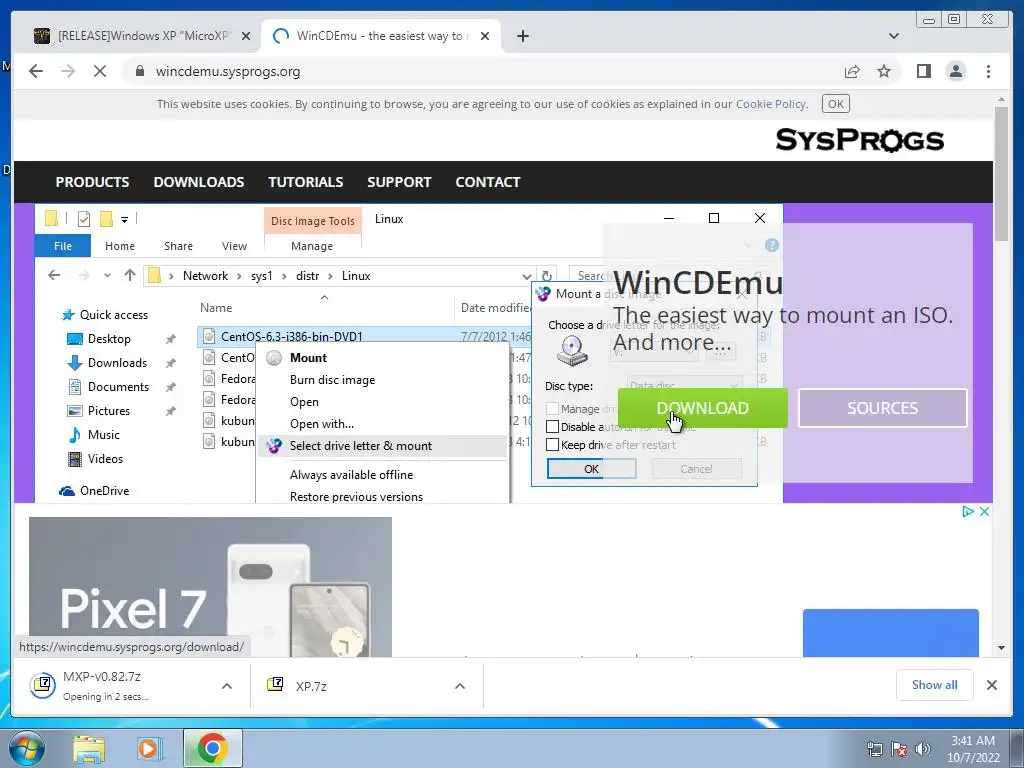Open the Chrome three-dot menu

988,71
